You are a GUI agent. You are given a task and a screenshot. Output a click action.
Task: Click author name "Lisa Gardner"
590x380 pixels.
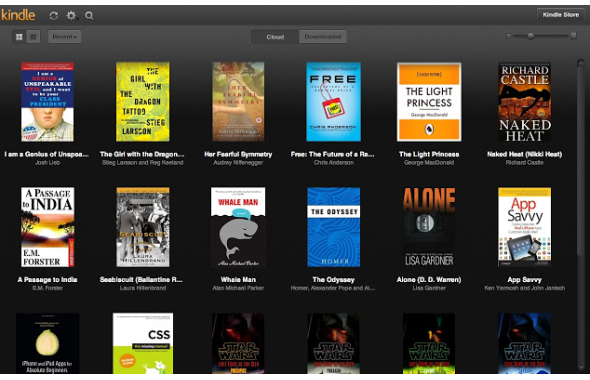429,288
